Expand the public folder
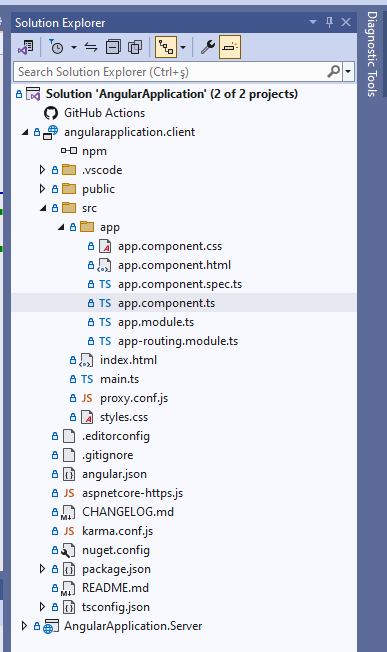 (x=42, y=189)
